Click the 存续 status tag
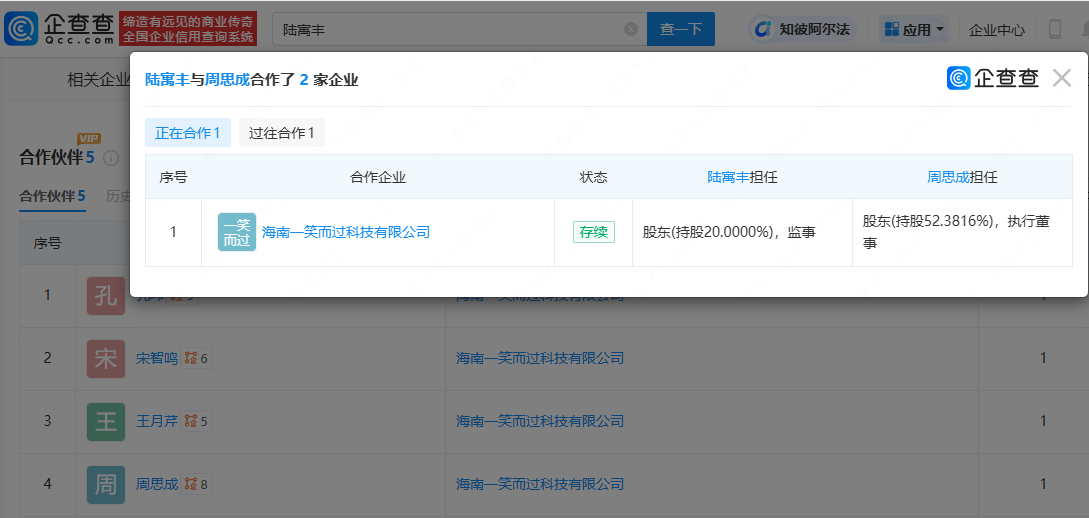The image size is (1089, 518). point(593,232)
